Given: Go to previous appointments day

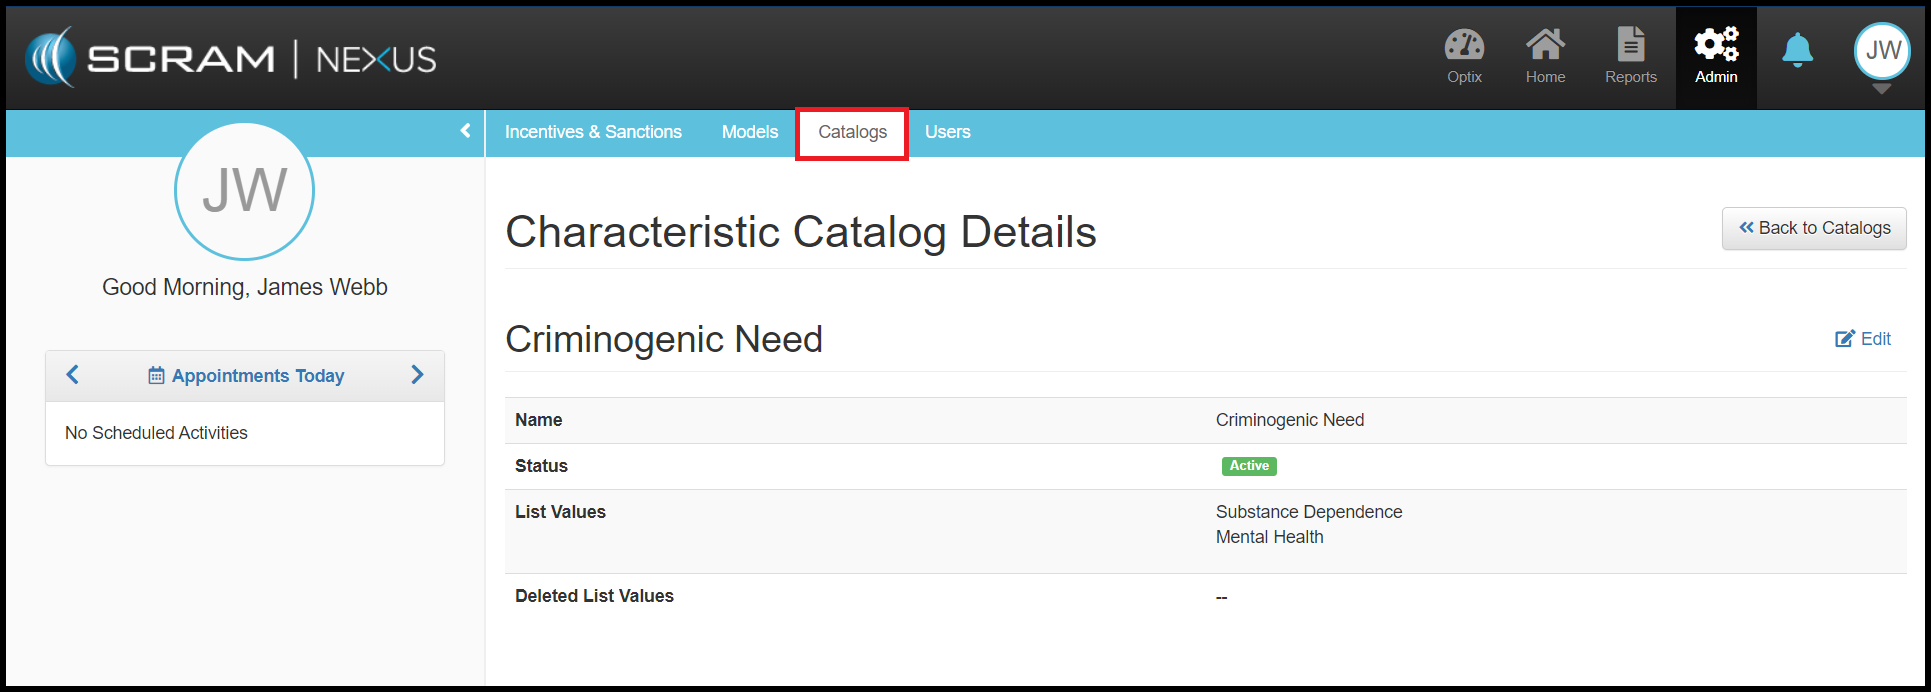Looking at the screenshot, I should pyautogui.click(x=72, y=375).
